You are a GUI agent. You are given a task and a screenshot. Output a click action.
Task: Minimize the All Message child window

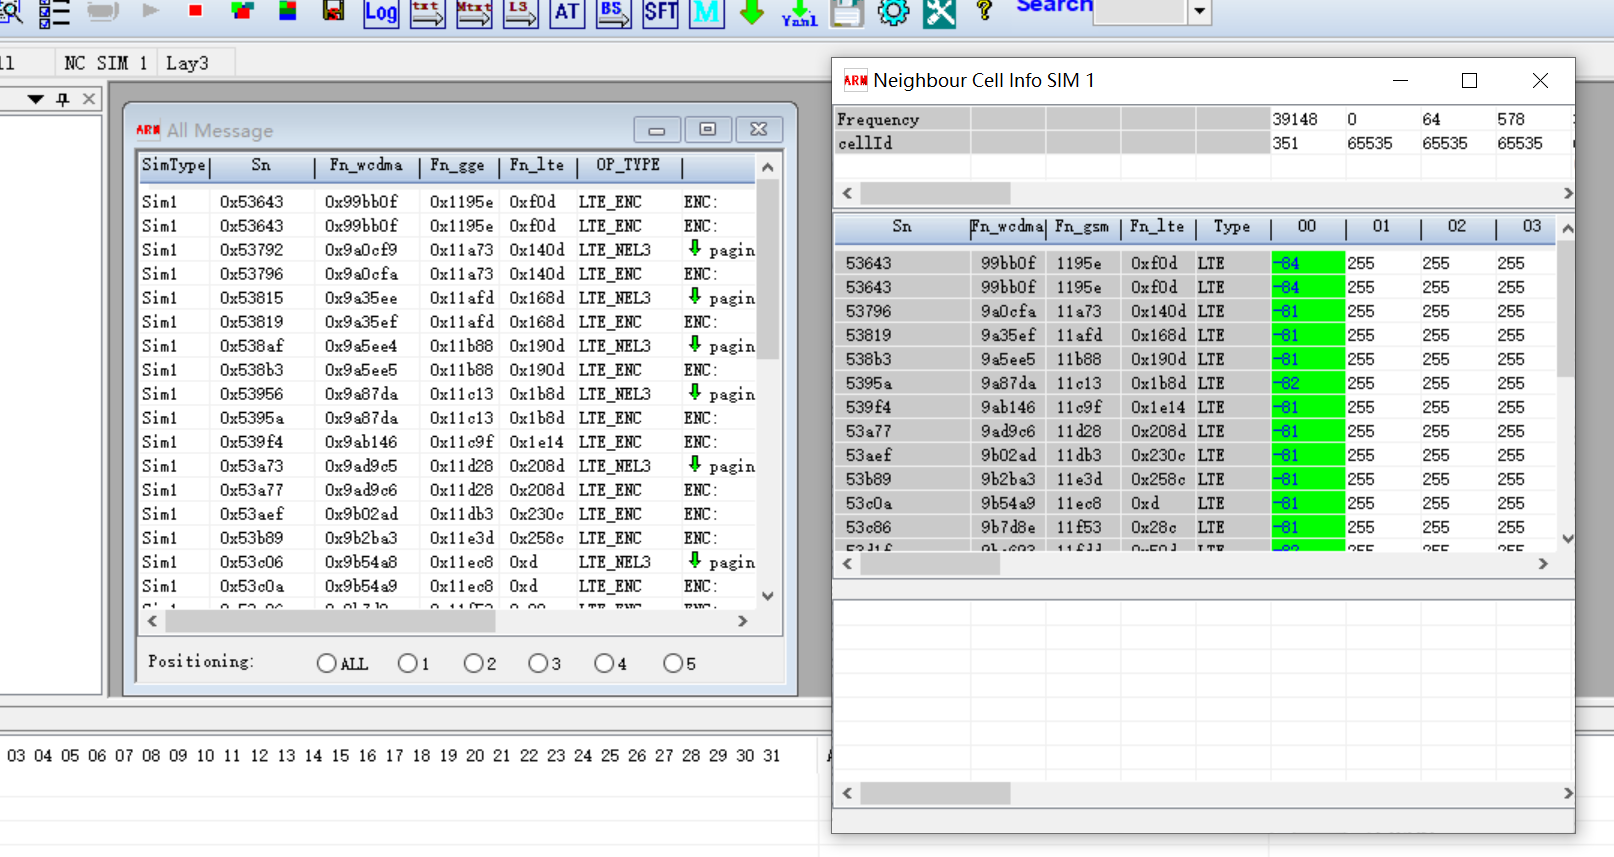(x=657, y=130)
